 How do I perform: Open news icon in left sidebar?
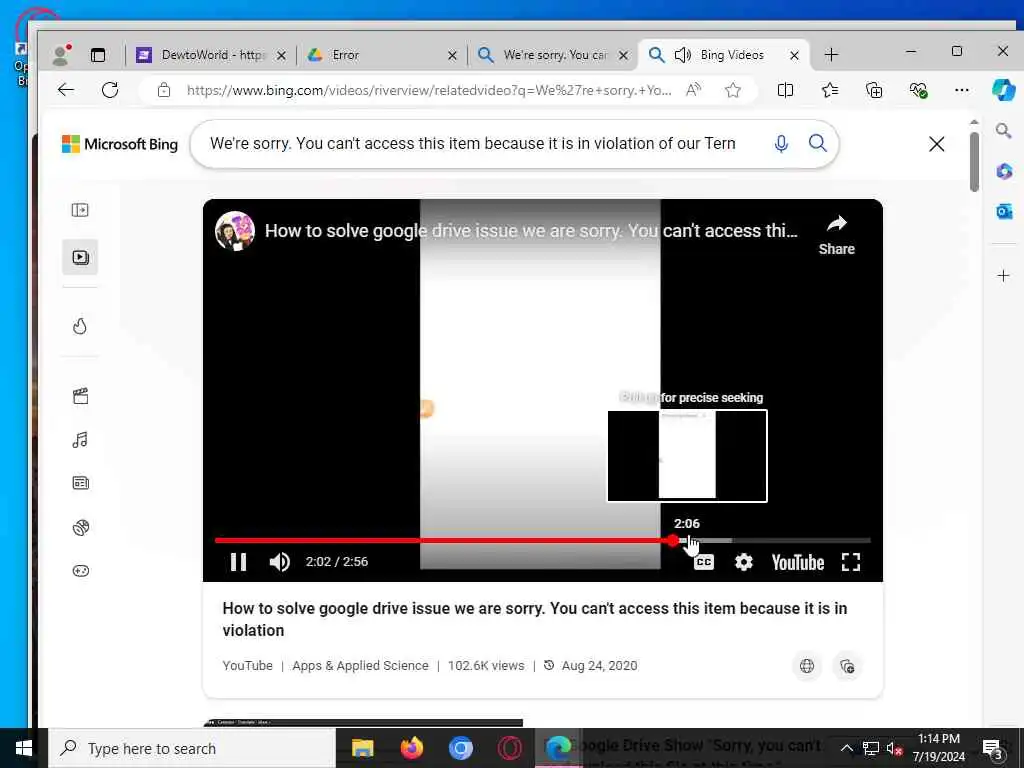coord(80,483)
